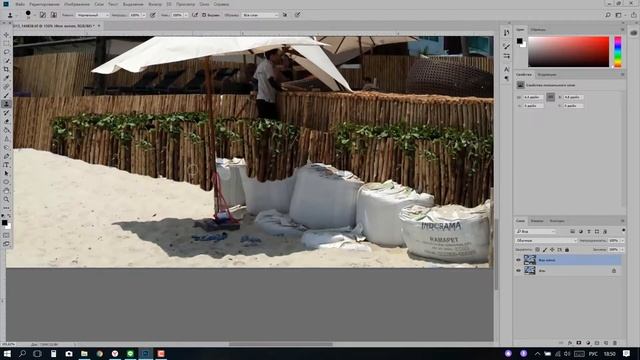
Task: Select the Lasso tool
Action: coord(6,52)
